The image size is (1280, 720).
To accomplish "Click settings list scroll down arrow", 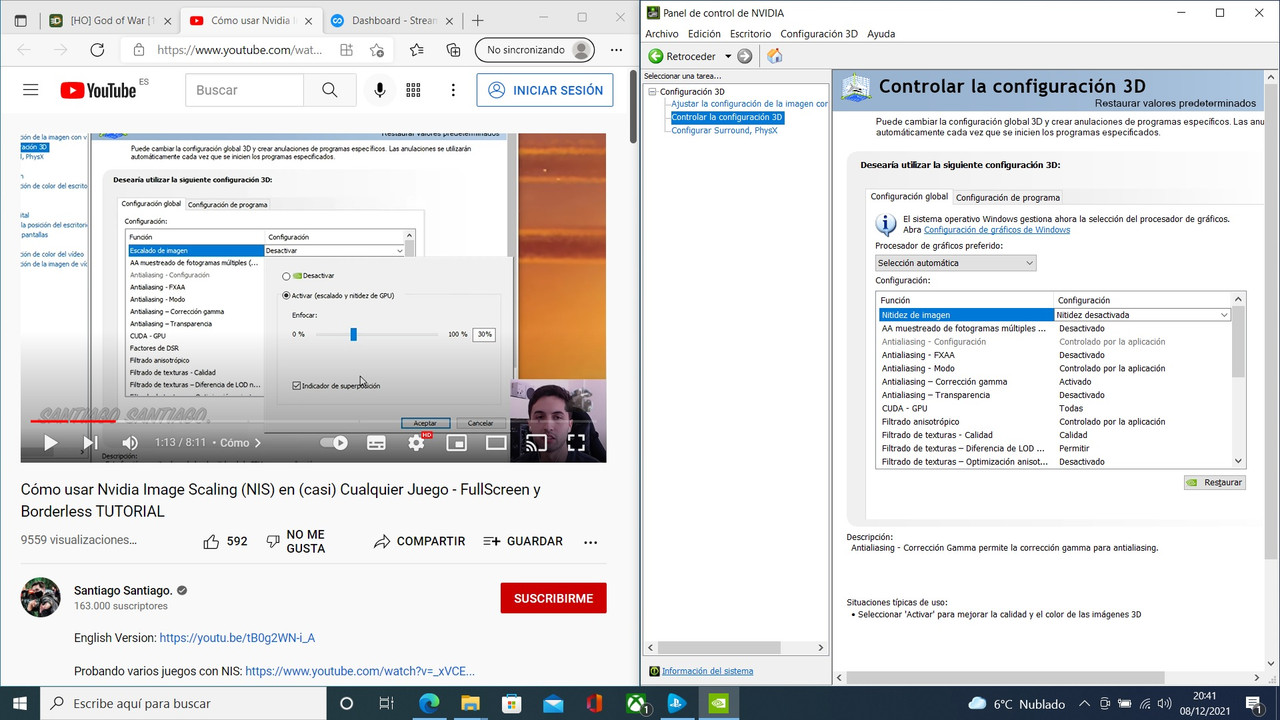I will tap(1239, 461).
